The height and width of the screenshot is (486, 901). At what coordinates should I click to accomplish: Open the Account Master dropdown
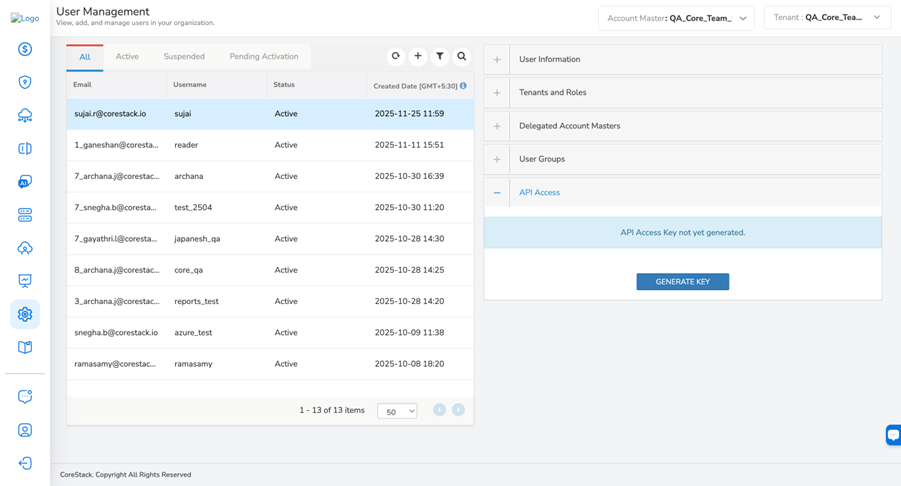click(676, 18)
